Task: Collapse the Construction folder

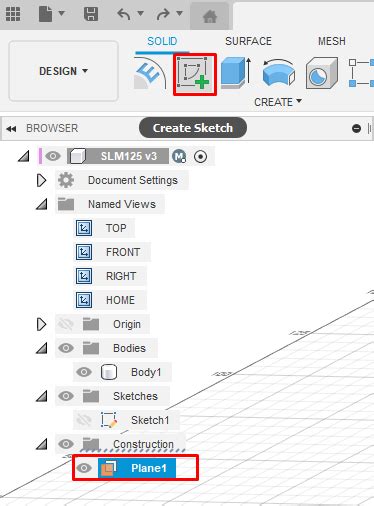Action: tap(42, 444)
